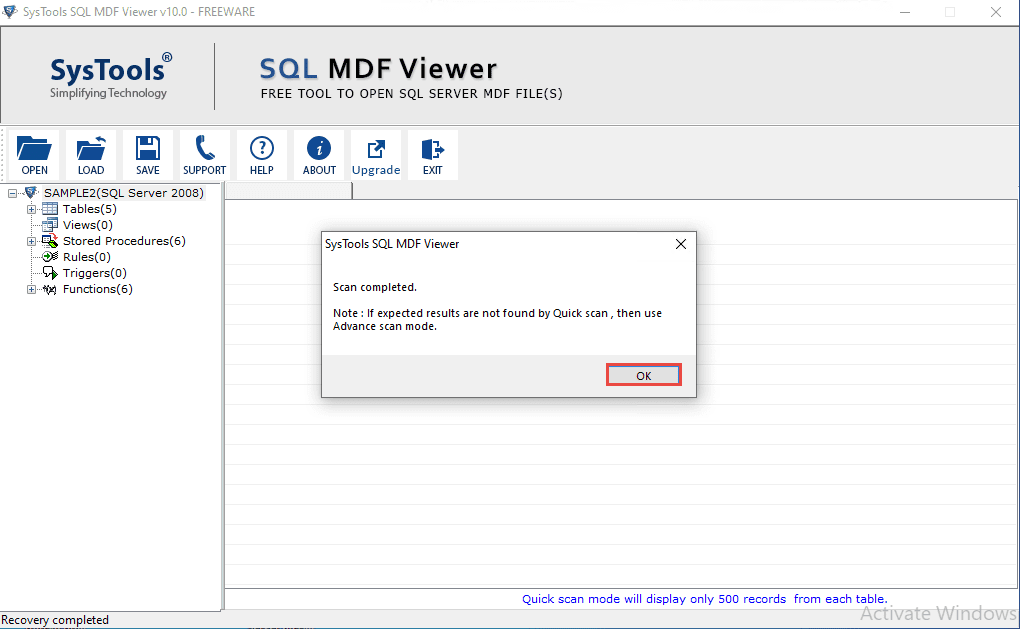Select the Tables(5) tree label

point(90,209)
